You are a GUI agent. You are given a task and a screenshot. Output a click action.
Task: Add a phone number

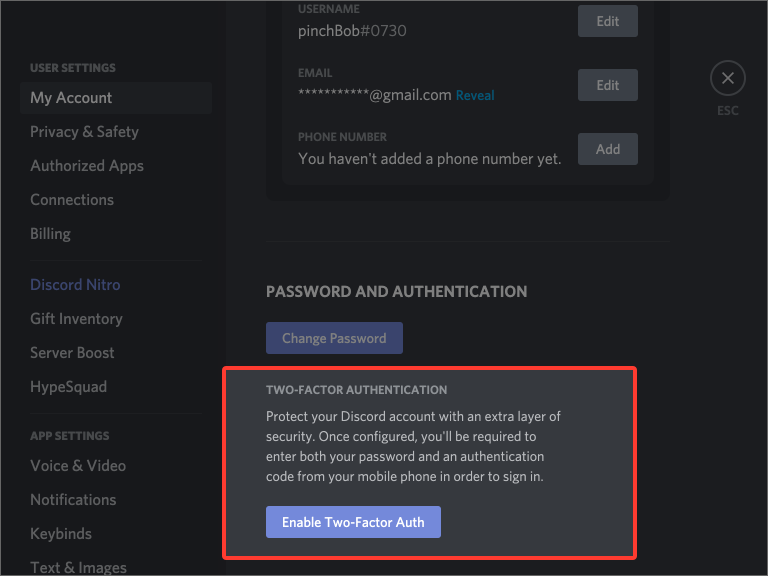607,149
